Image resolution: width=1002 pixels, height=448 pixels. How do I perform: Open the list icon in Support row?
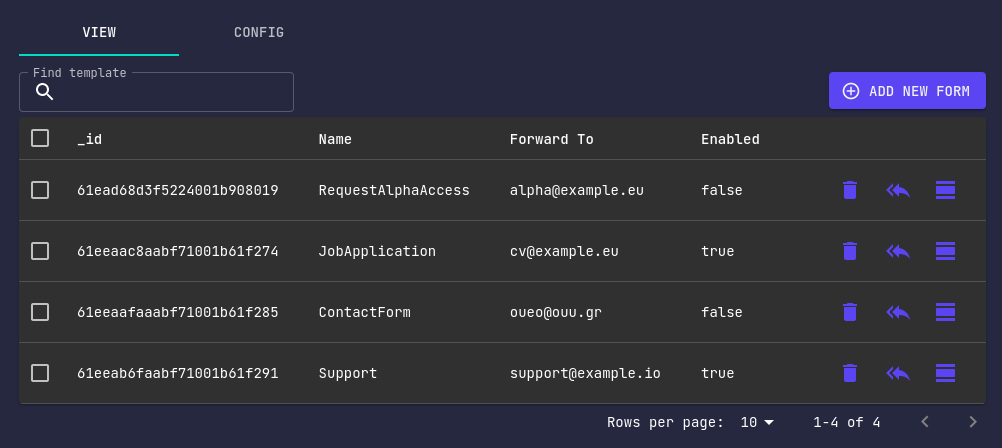(x=945, y=373)
